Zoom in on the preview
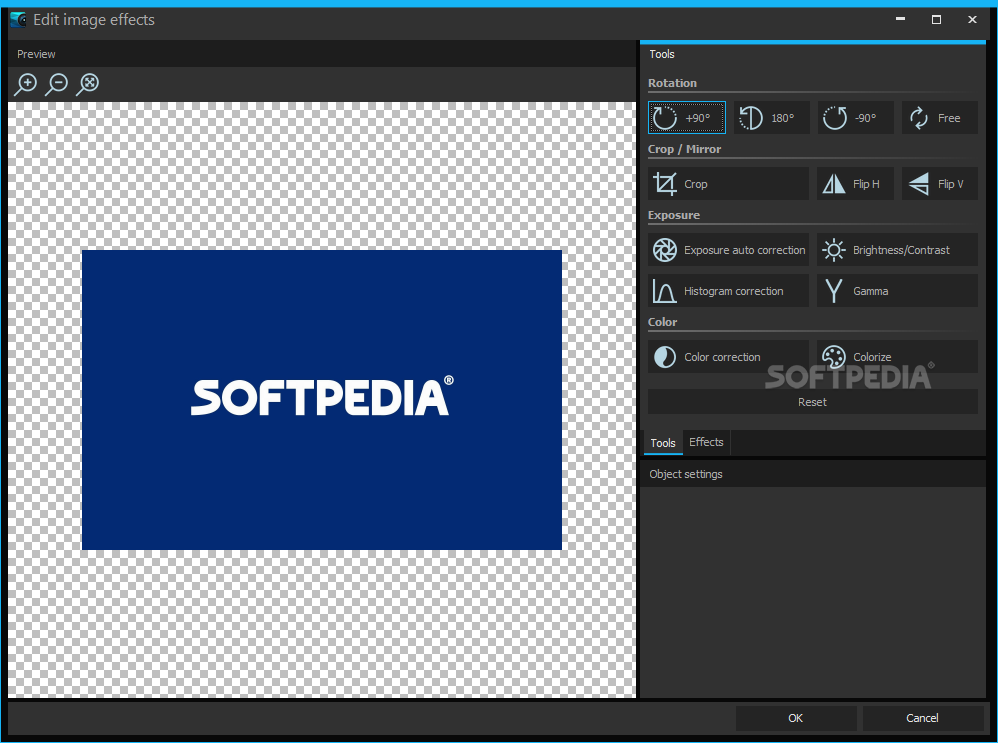The image size is (998, 743). [x=26, y=83]
